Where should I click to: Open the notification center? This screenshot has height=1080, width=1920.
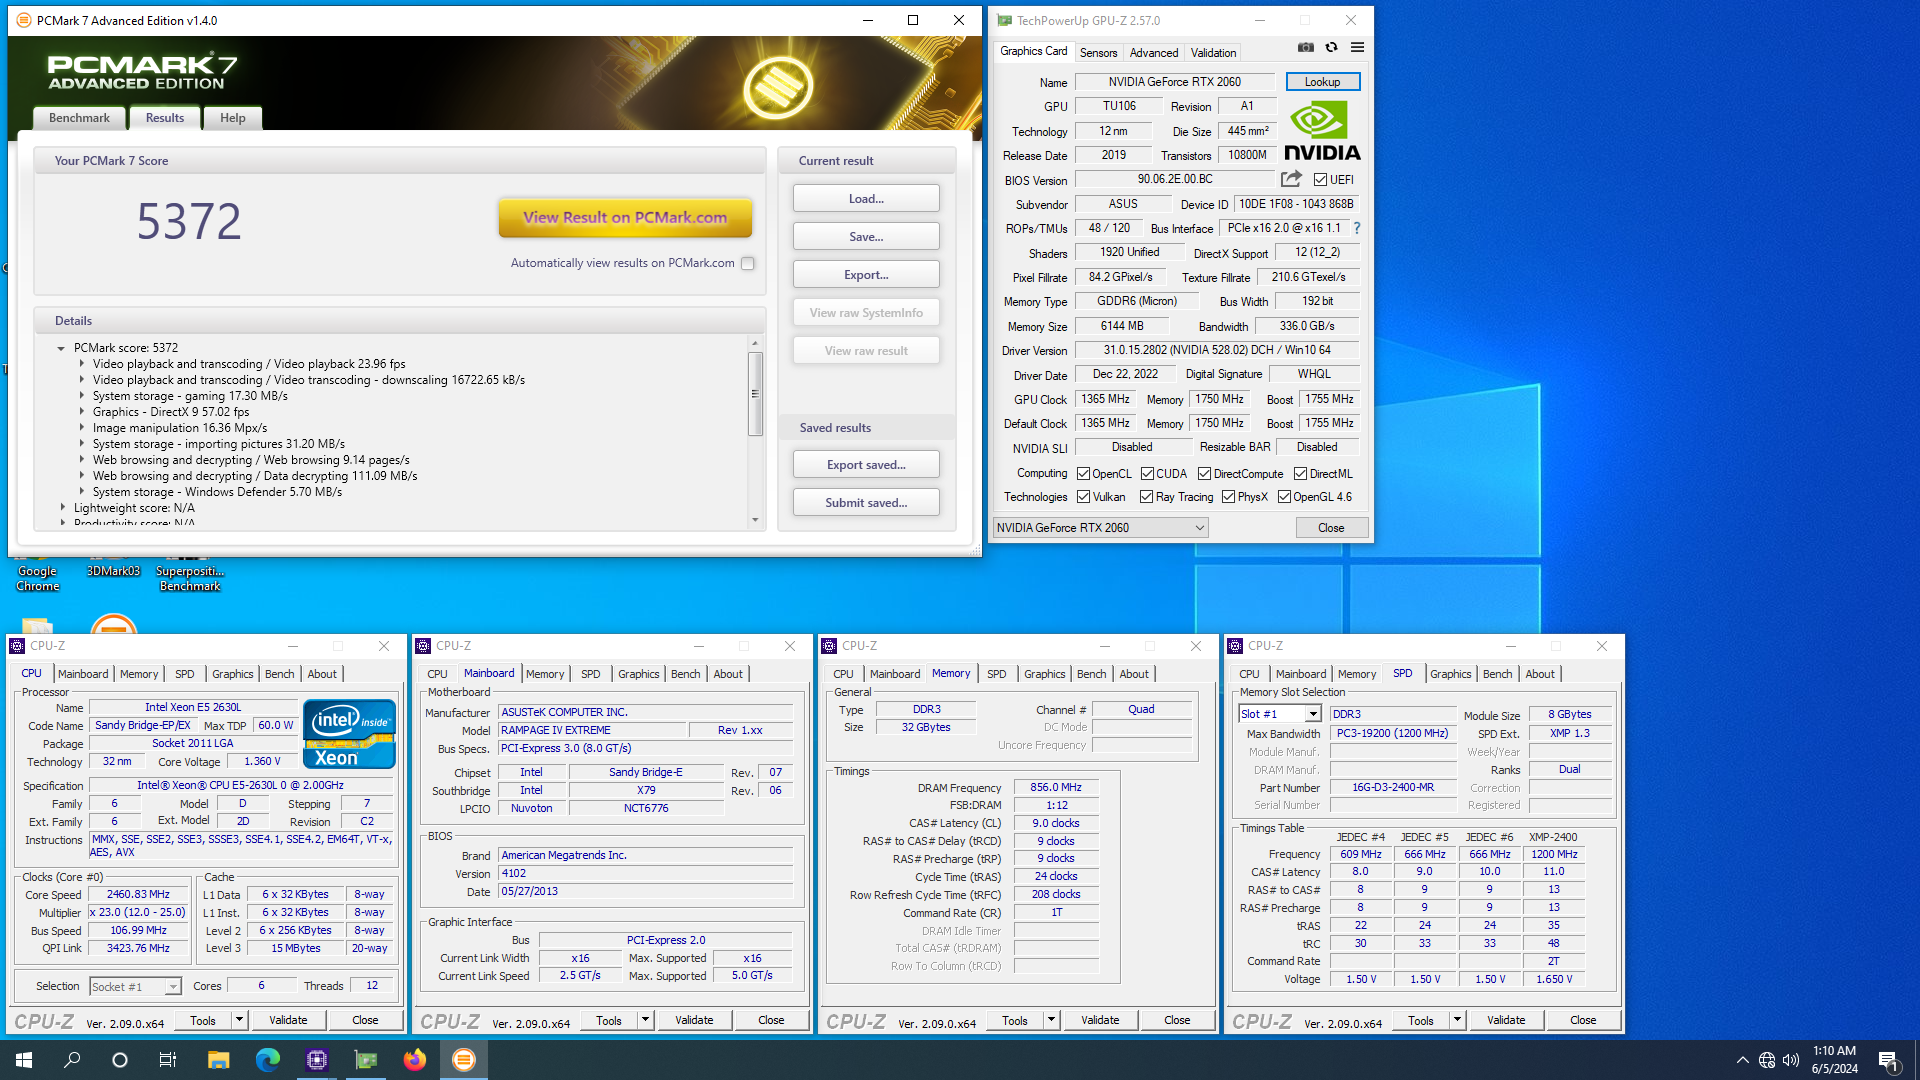coord(1888,1060)
